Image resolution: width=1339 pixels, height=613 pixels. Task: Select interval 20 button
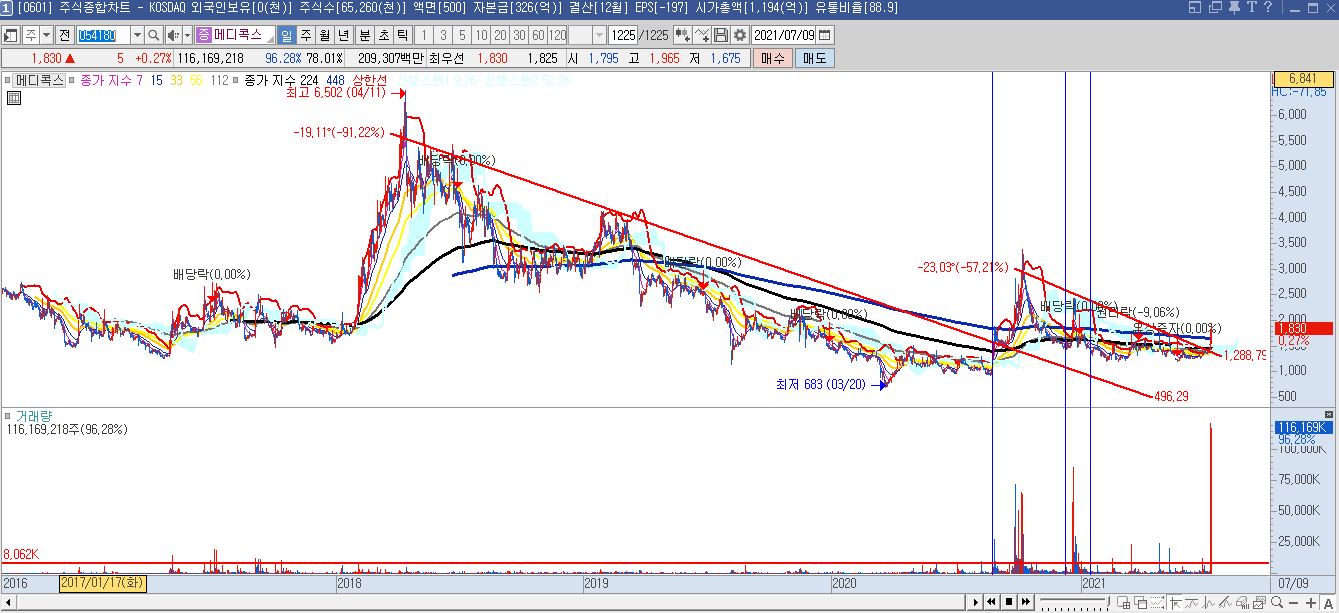point(500,35)
